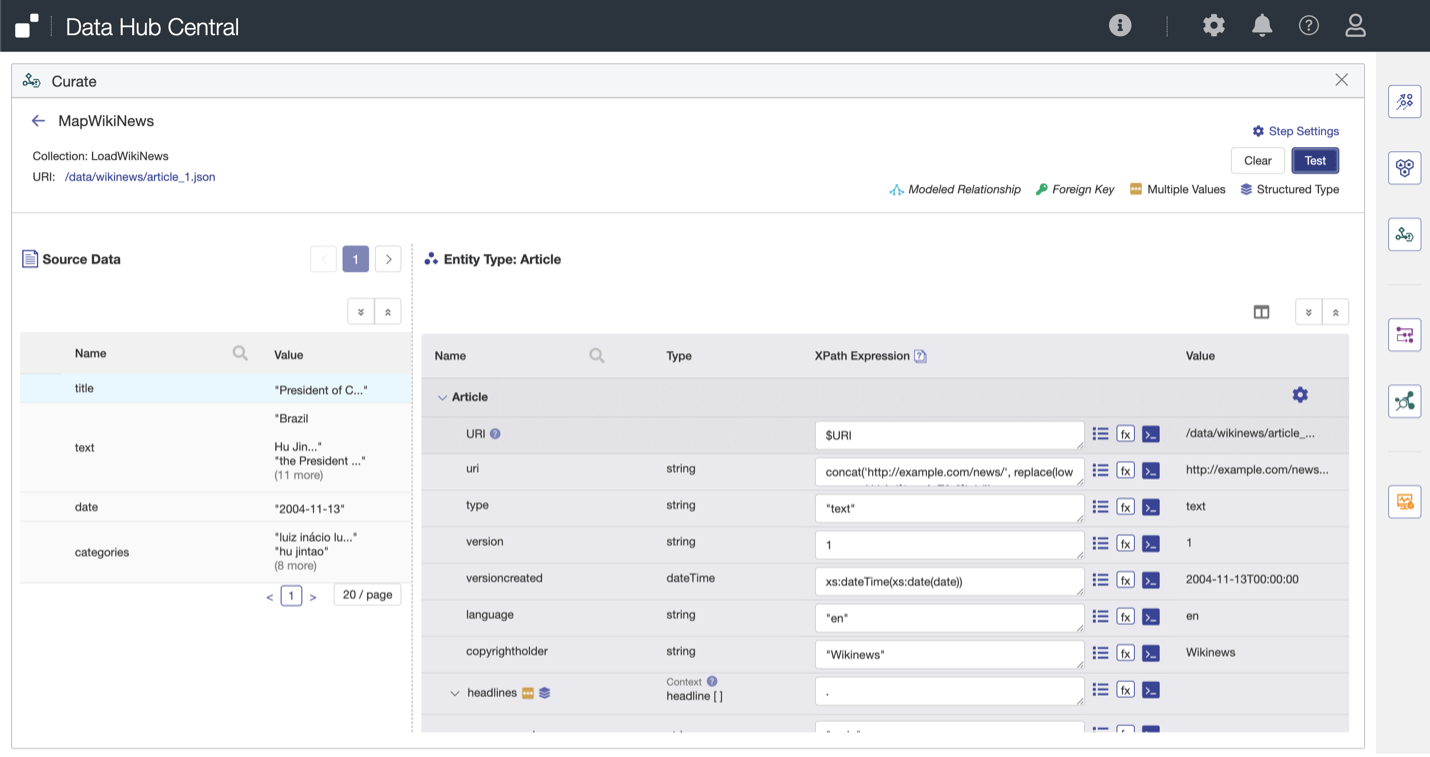Open the source field list icon for the type row
Viewport: 1430px width, 757px height.
coord(1100,507)
